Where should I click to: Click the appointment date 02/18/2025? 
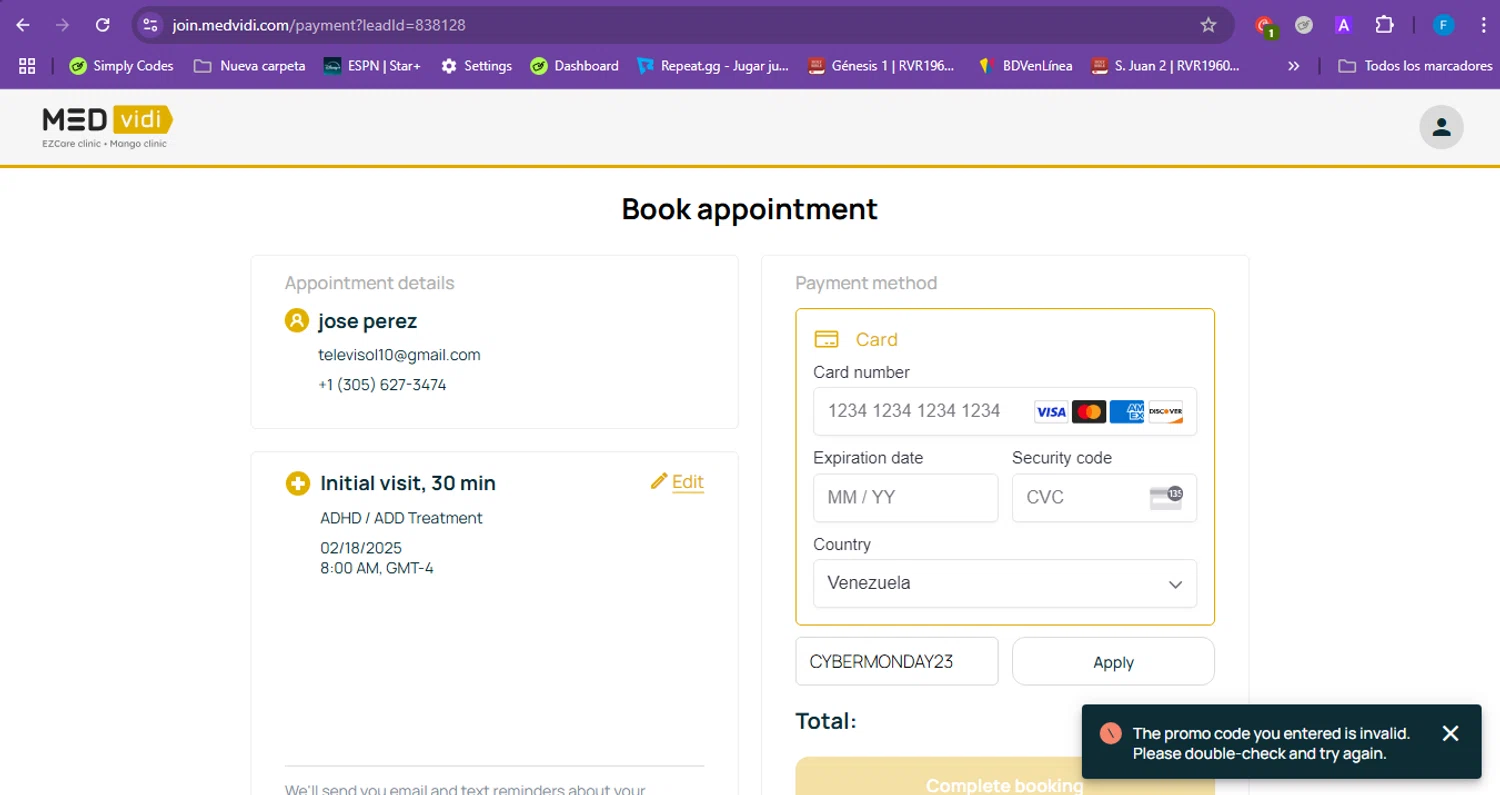[361, 548]
